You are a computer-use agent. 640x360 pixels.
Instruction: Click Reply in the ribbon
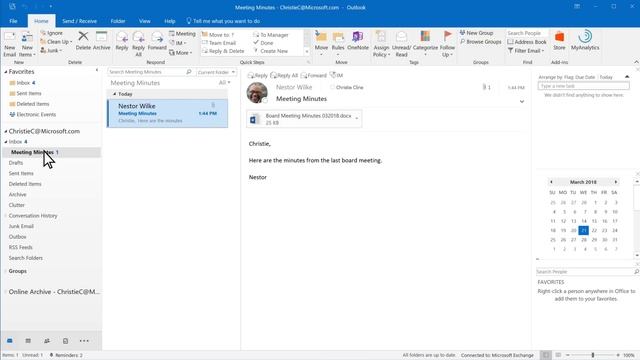(122, 41)
